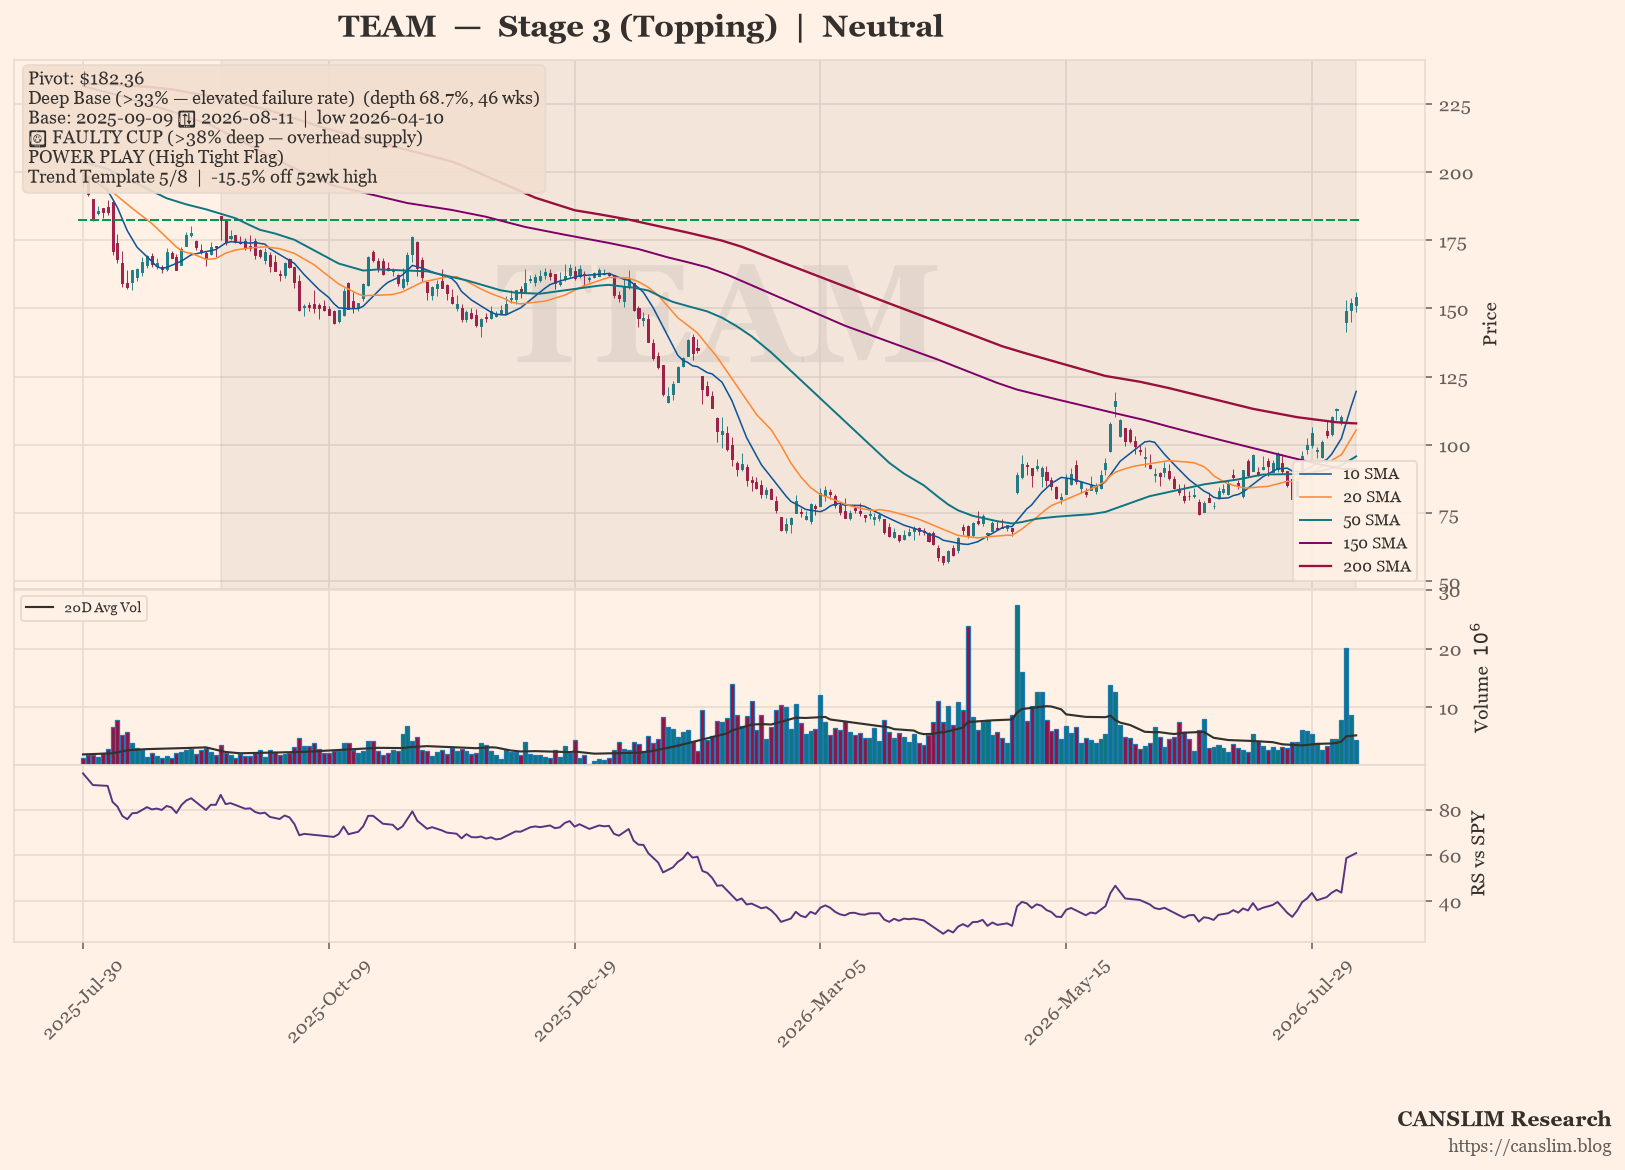This screenshot has height=1170, width=1625.
Task: Click the 'Deep Base (>33%' annotation line
Action: pos(284,98)
